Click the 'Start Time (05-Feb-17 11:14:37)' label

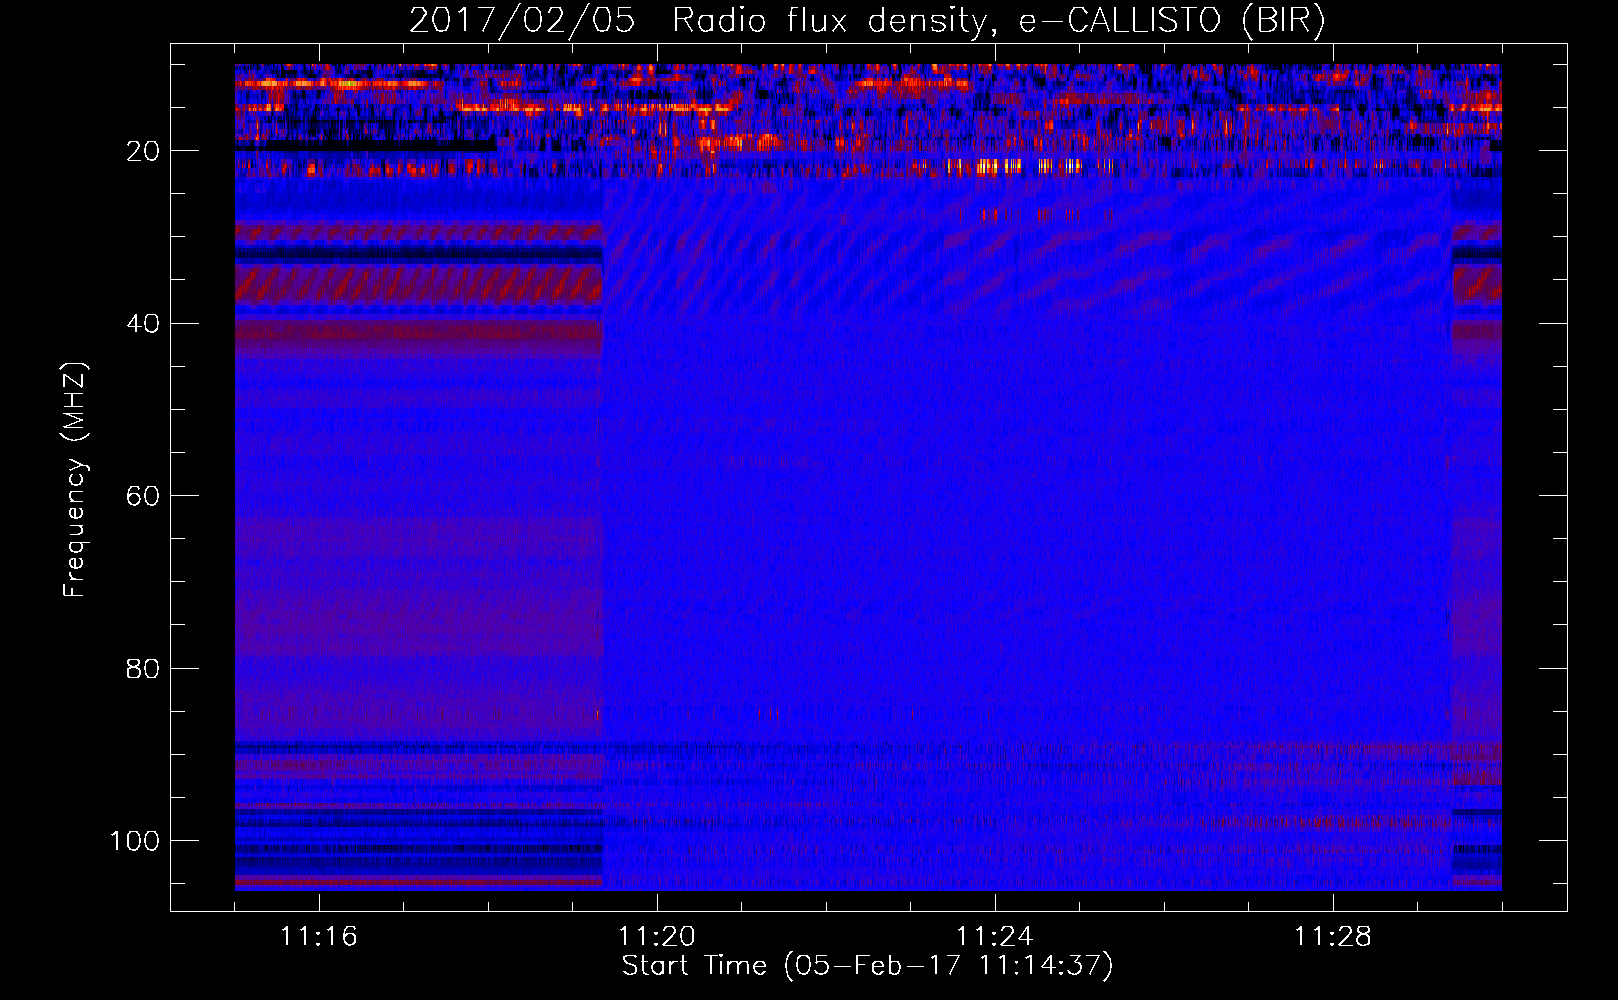867,966
